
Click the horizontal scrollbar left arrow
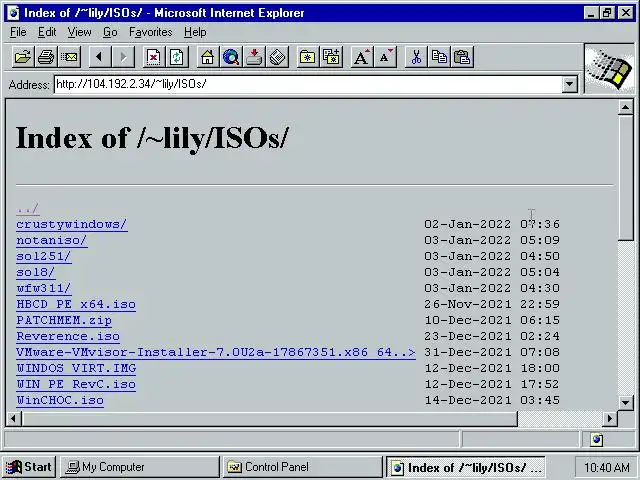coord(14,418)
